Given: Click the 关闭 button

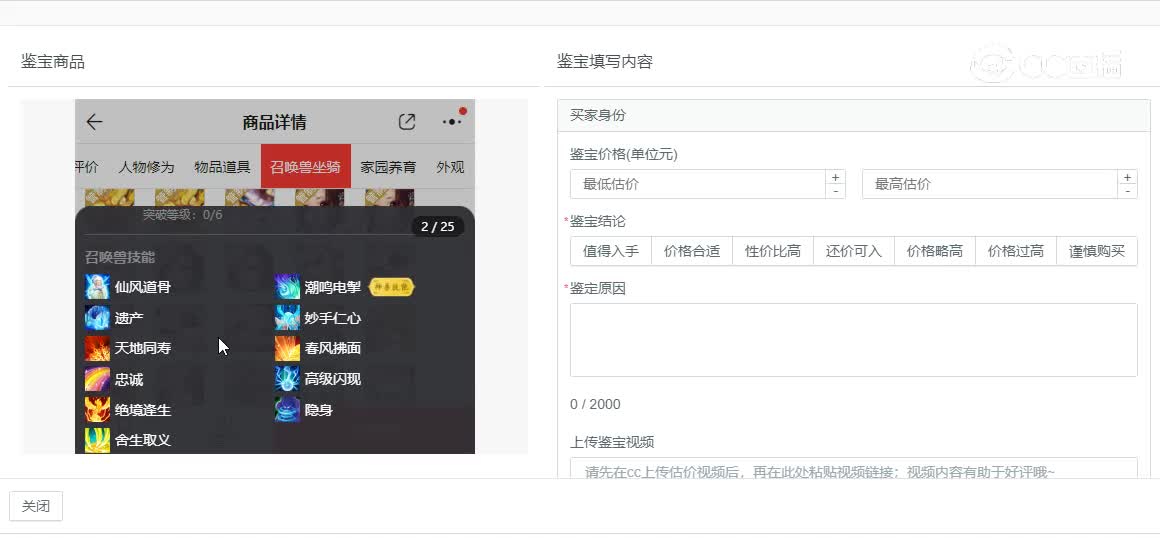Looking at the screenshot, I should [36, 506].
